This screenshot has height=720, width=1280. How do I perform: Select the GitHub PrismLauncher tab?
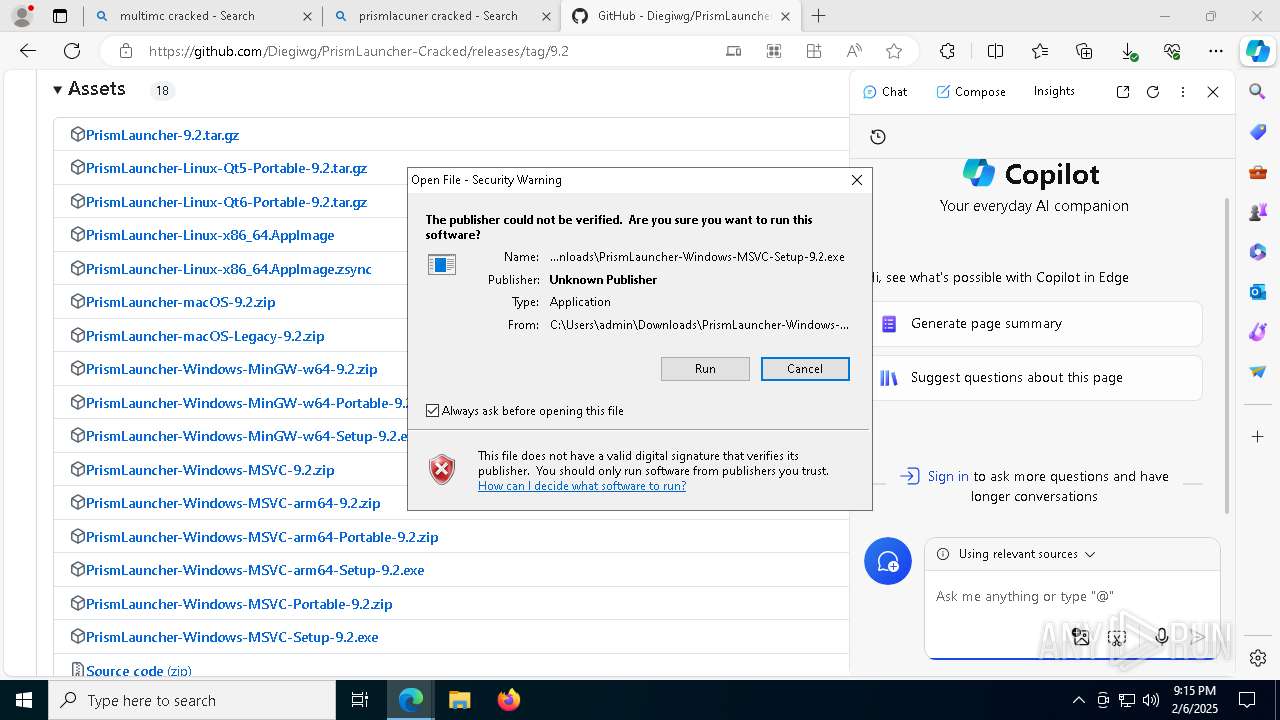[681, 16]
